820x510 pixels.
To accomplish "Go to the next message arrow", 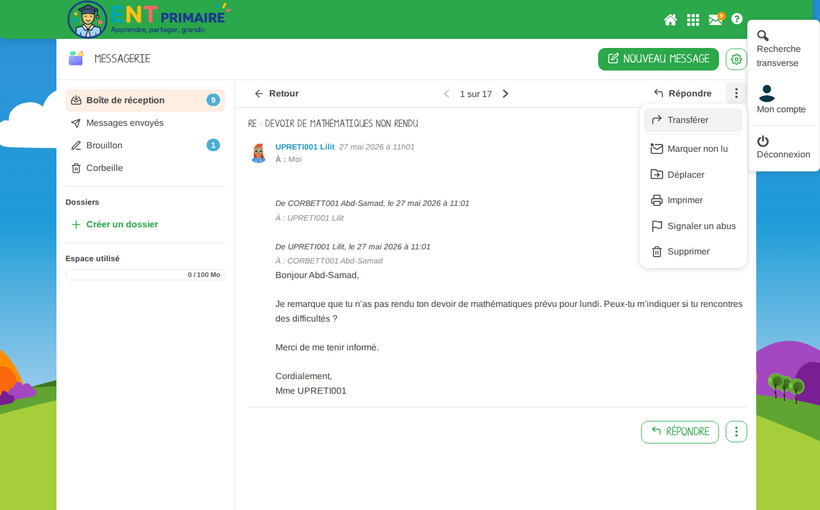I will pos(505,94).
